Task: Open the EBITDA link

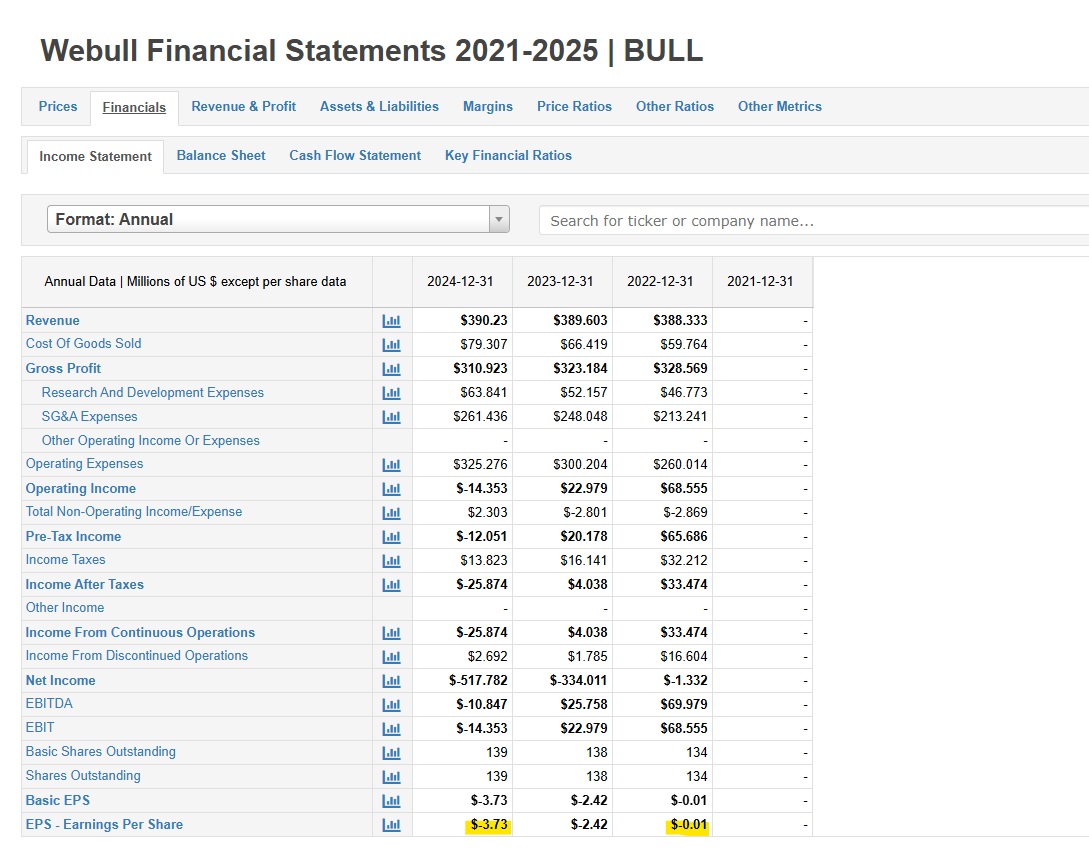Action: coord(49,703)
